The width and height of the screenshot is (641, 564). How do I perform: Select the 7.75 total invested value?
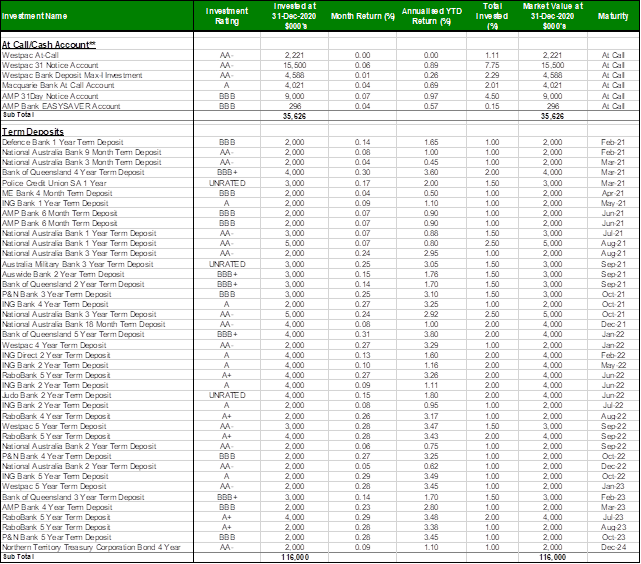point(492,65)
